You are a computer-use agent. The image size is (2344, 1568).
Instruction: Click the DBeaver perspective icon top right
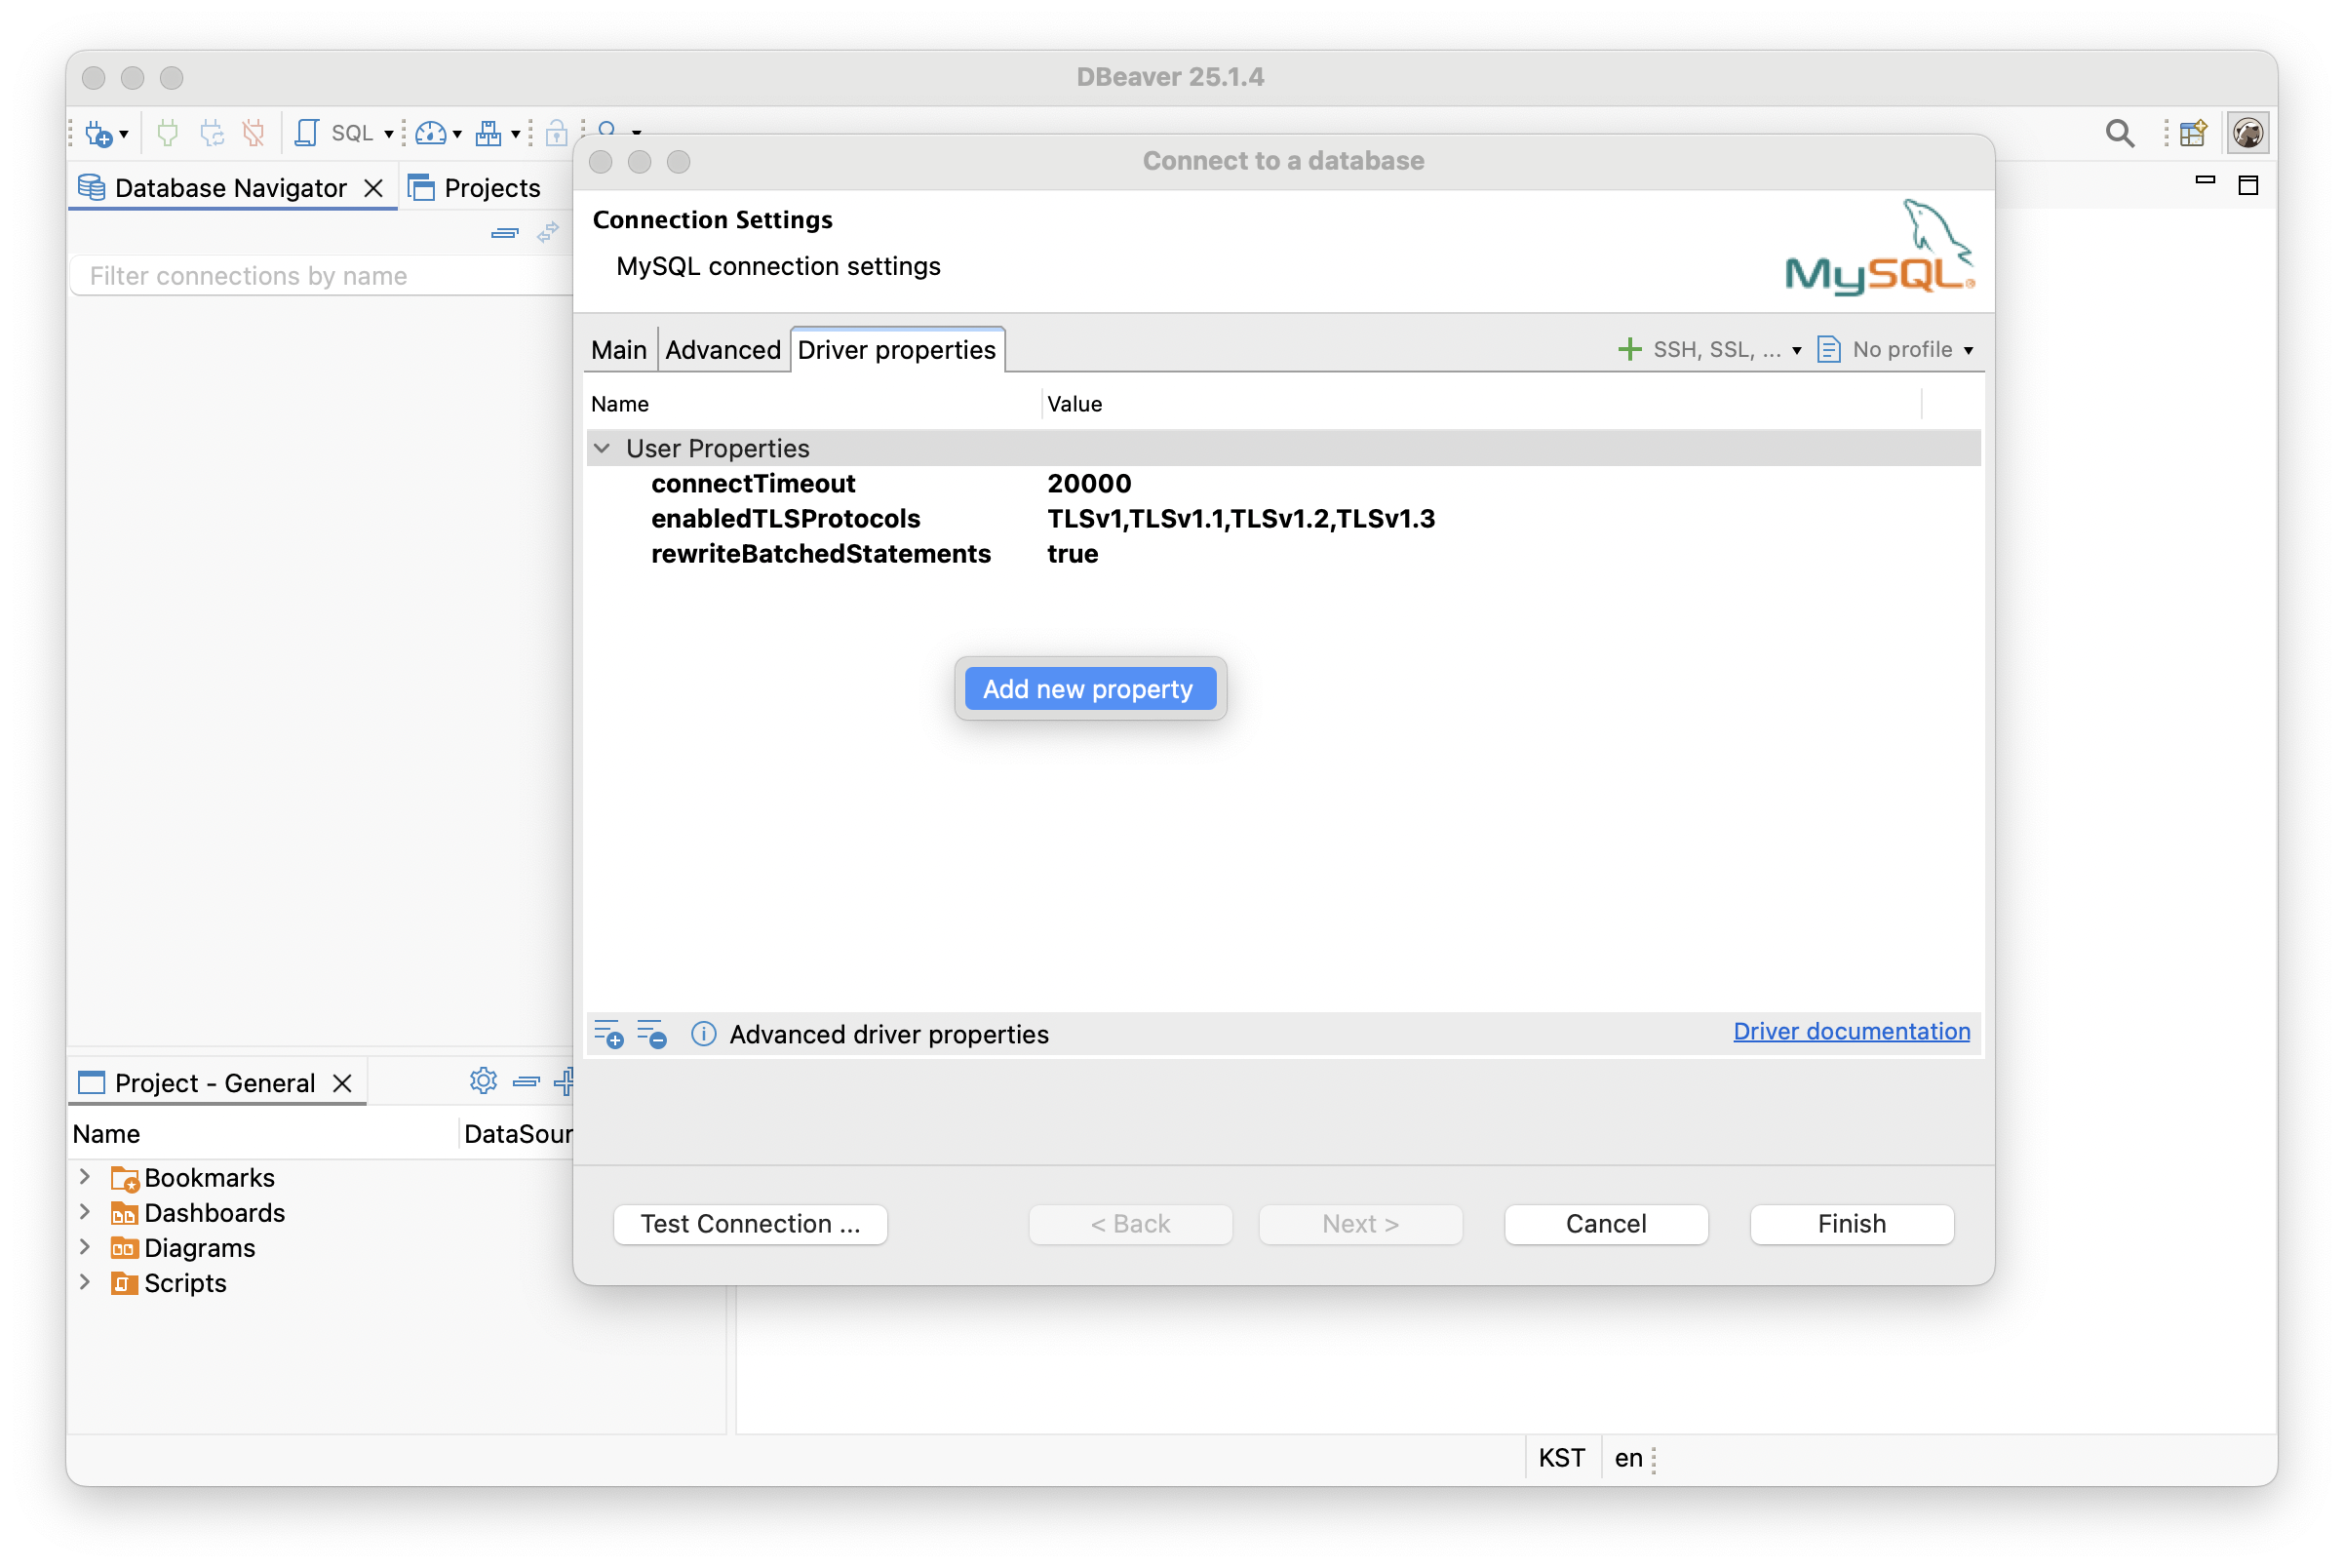(x=2247, y=133)
